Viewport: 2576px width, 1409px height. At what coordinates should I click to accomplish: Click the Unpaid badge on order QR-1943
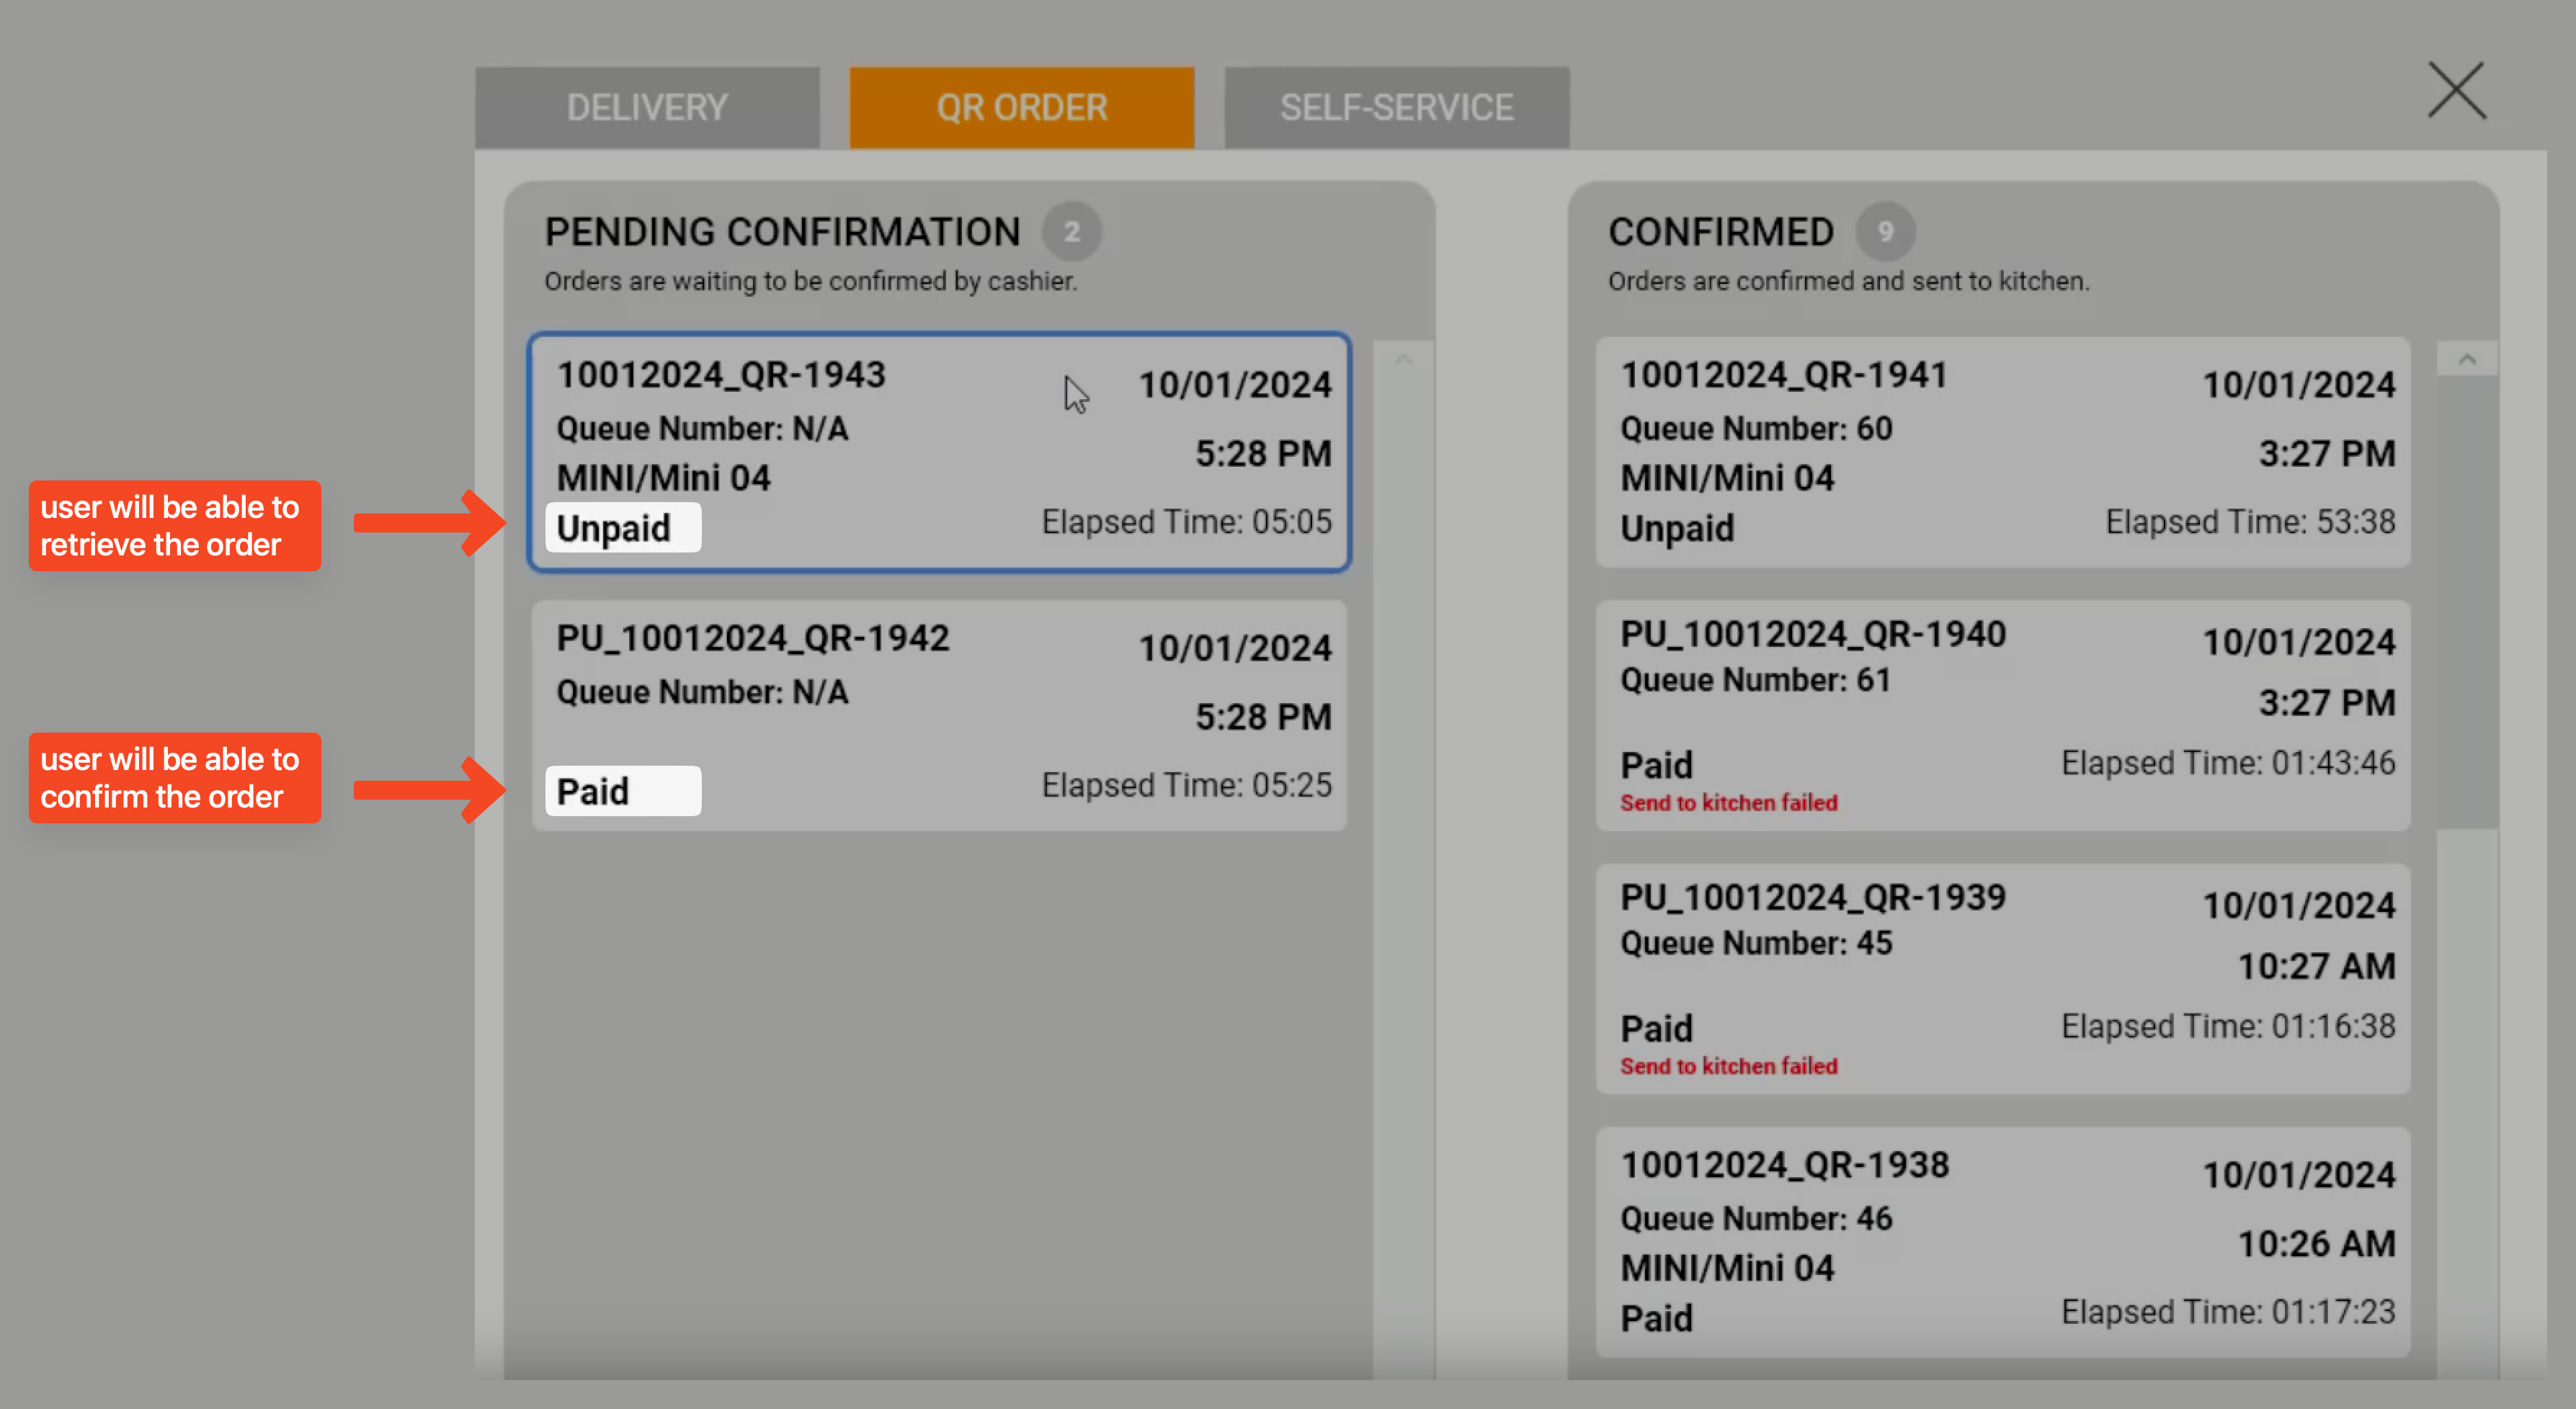pos(623,528)
